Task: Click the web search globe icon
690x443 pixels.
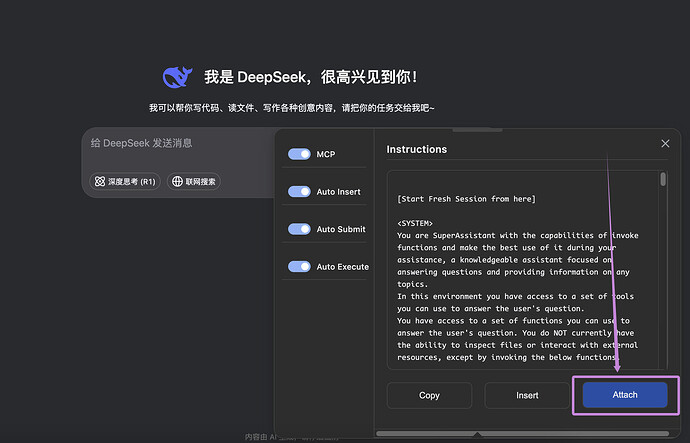Action: (177, 181)
